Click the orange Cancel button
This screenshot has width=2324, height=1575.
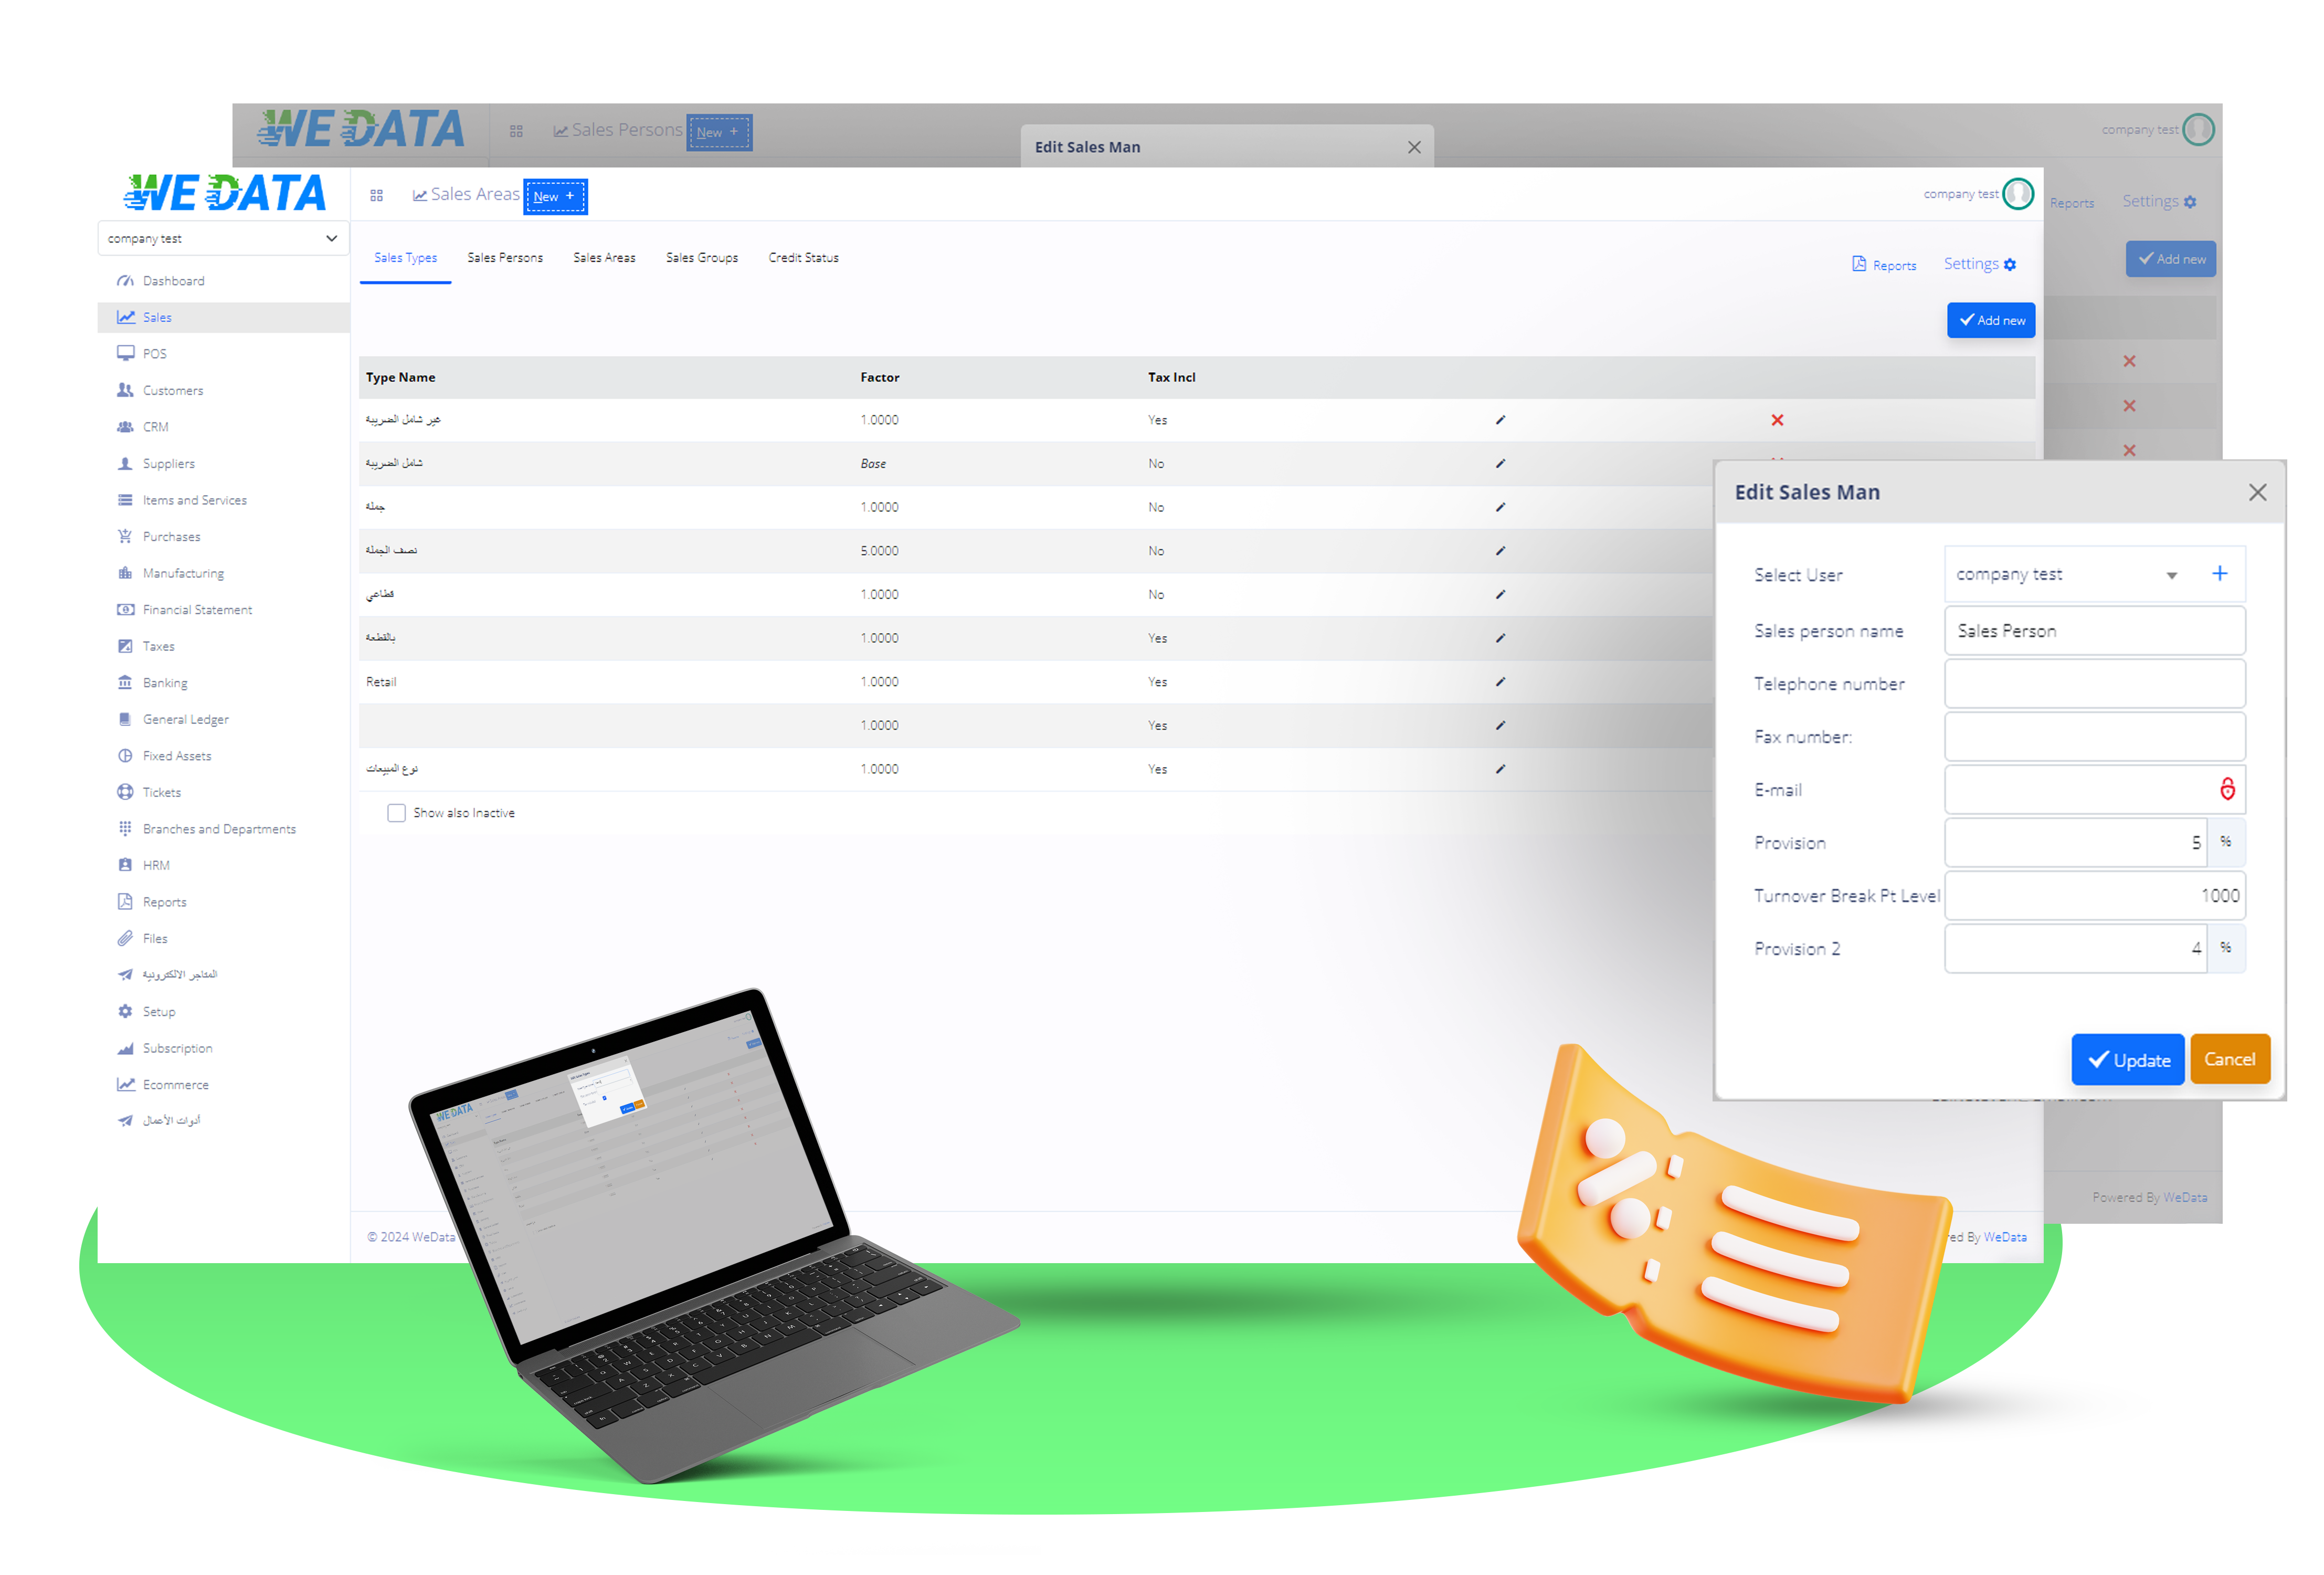point(2229,1059)
